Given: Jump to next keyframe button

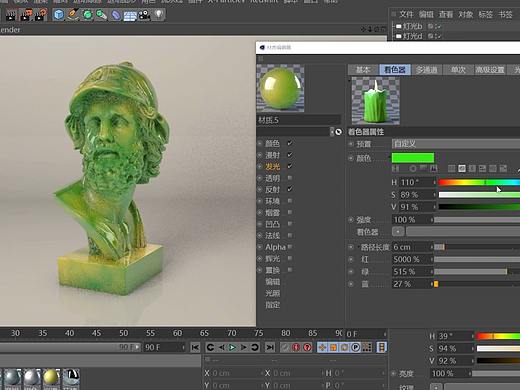Looking at the screenshot, I should 255,347.
